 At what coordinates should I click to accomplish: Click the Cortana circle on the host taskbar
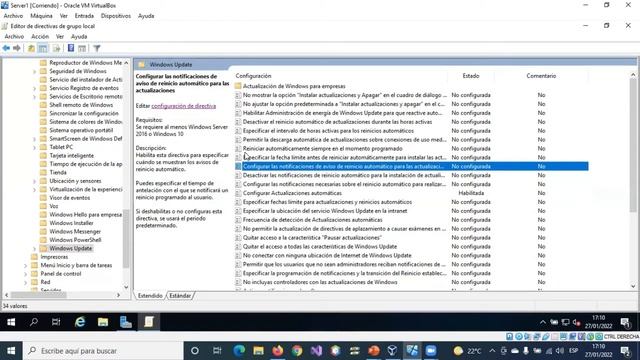(x=195, y=351)
